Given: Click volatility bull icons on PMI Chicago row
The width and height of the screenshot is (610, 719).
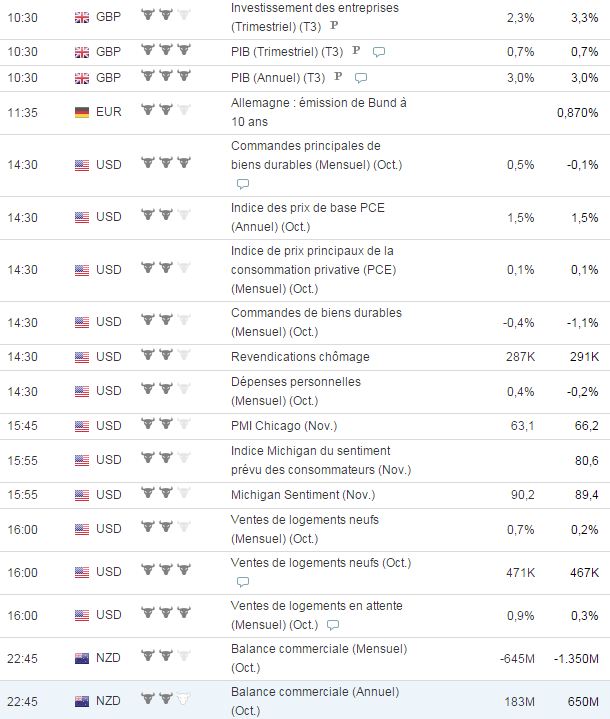Looking at the screenshot, I should (166, 424).
